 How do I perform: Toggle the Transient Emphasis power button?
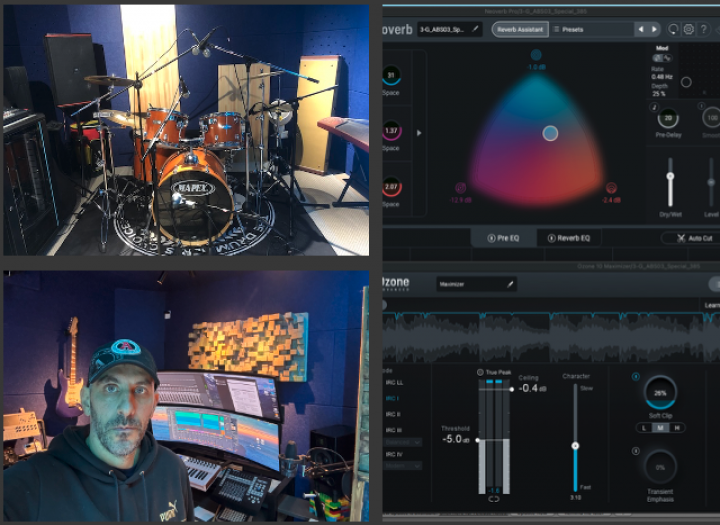(x=636, y=450)
